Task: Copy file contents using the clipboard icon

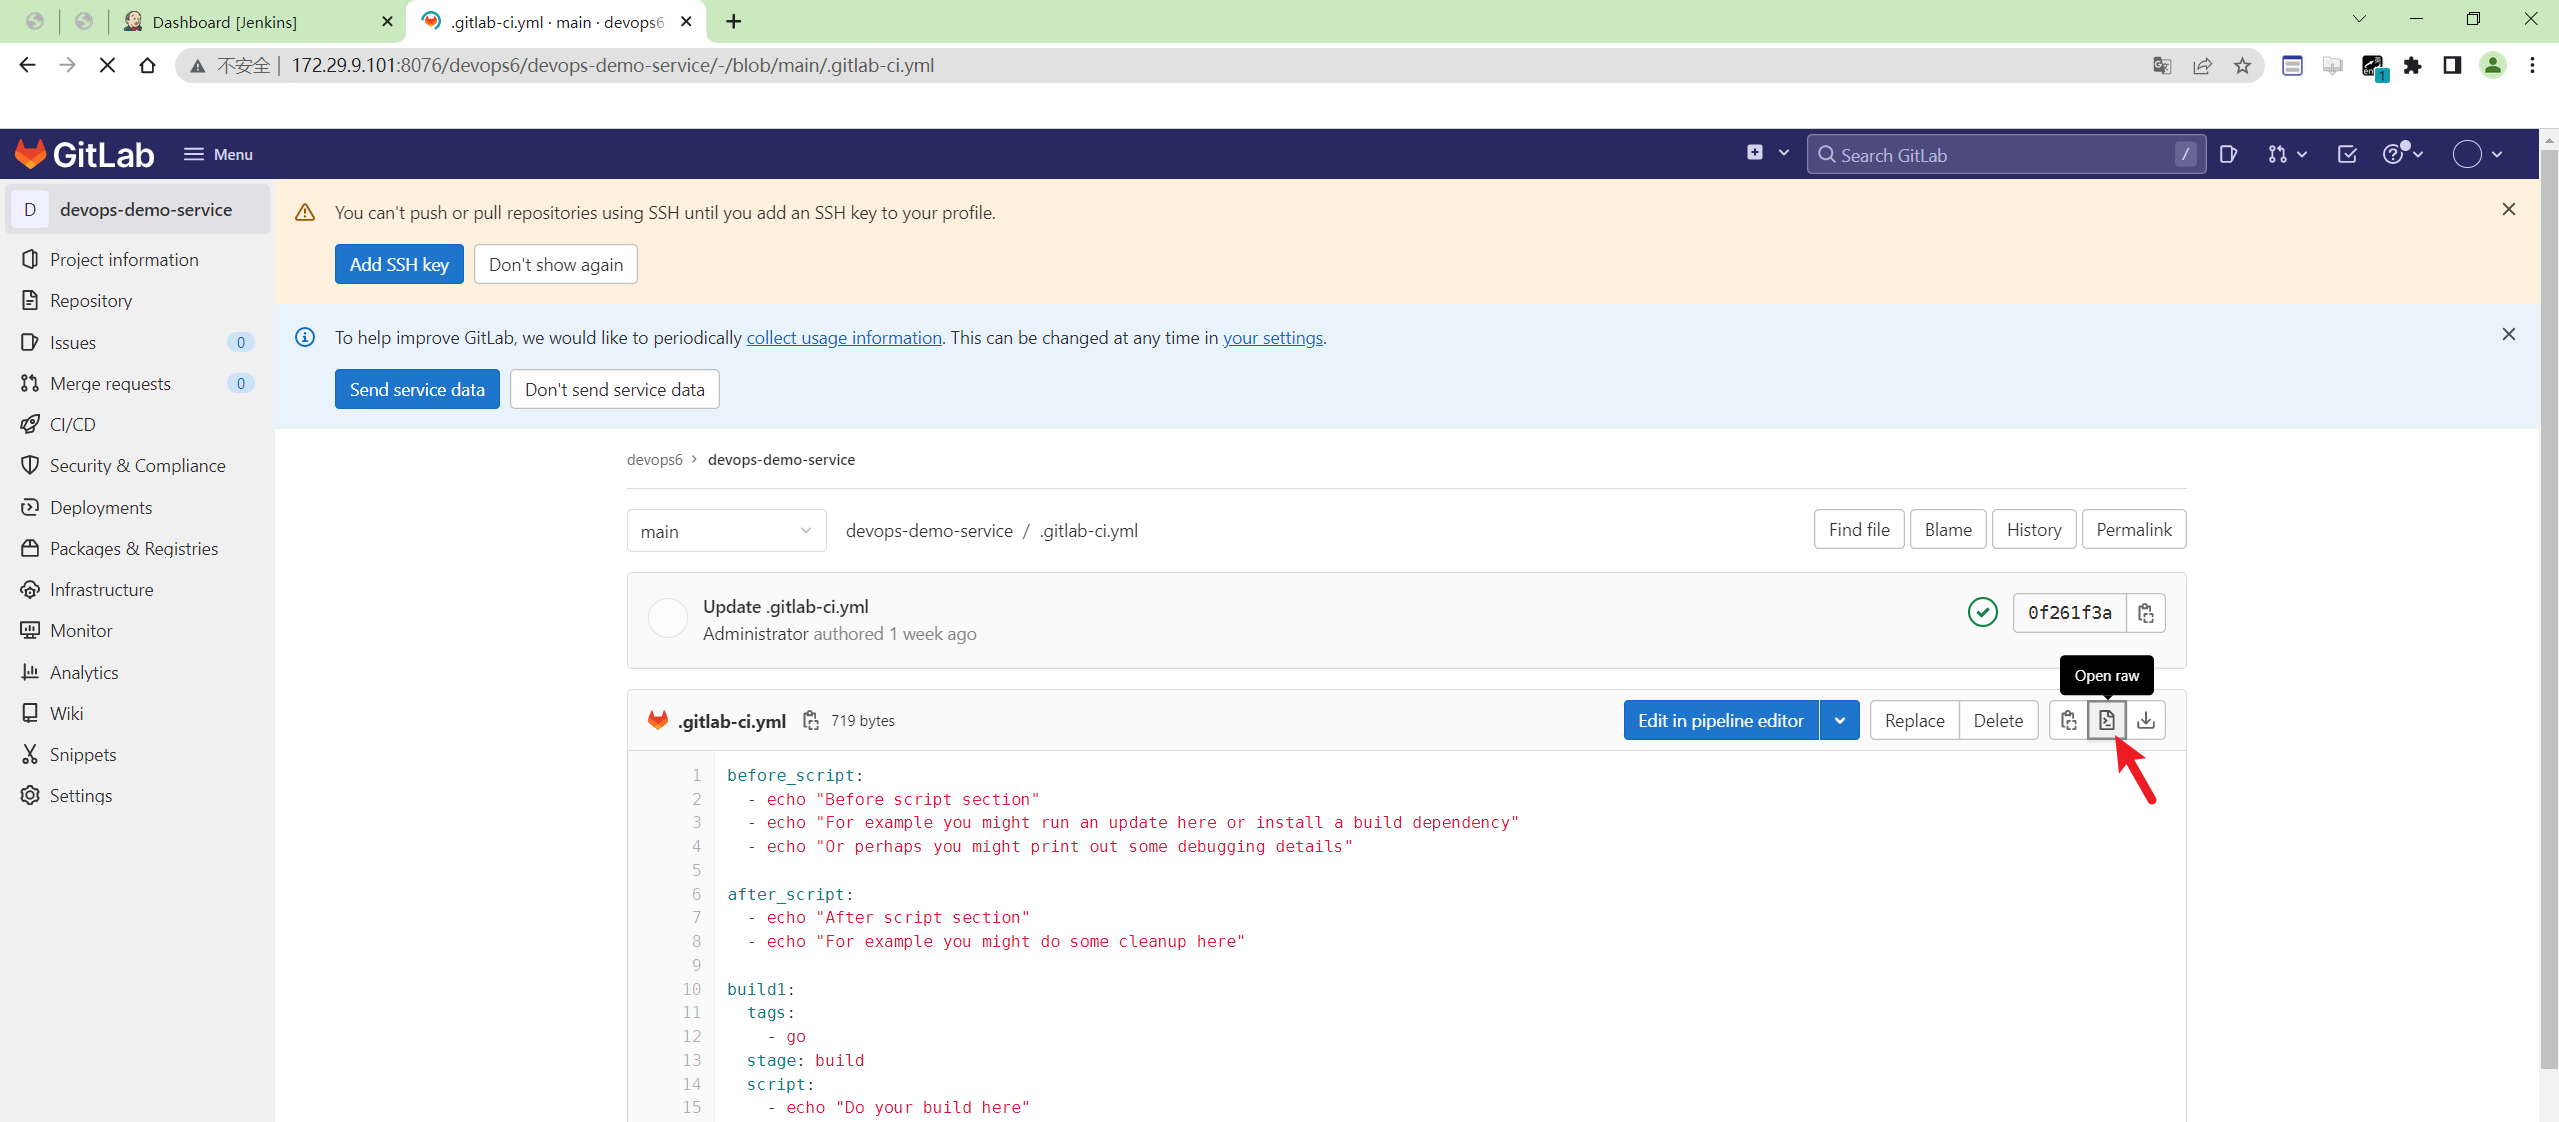Action: click(x=2066, y=719)
